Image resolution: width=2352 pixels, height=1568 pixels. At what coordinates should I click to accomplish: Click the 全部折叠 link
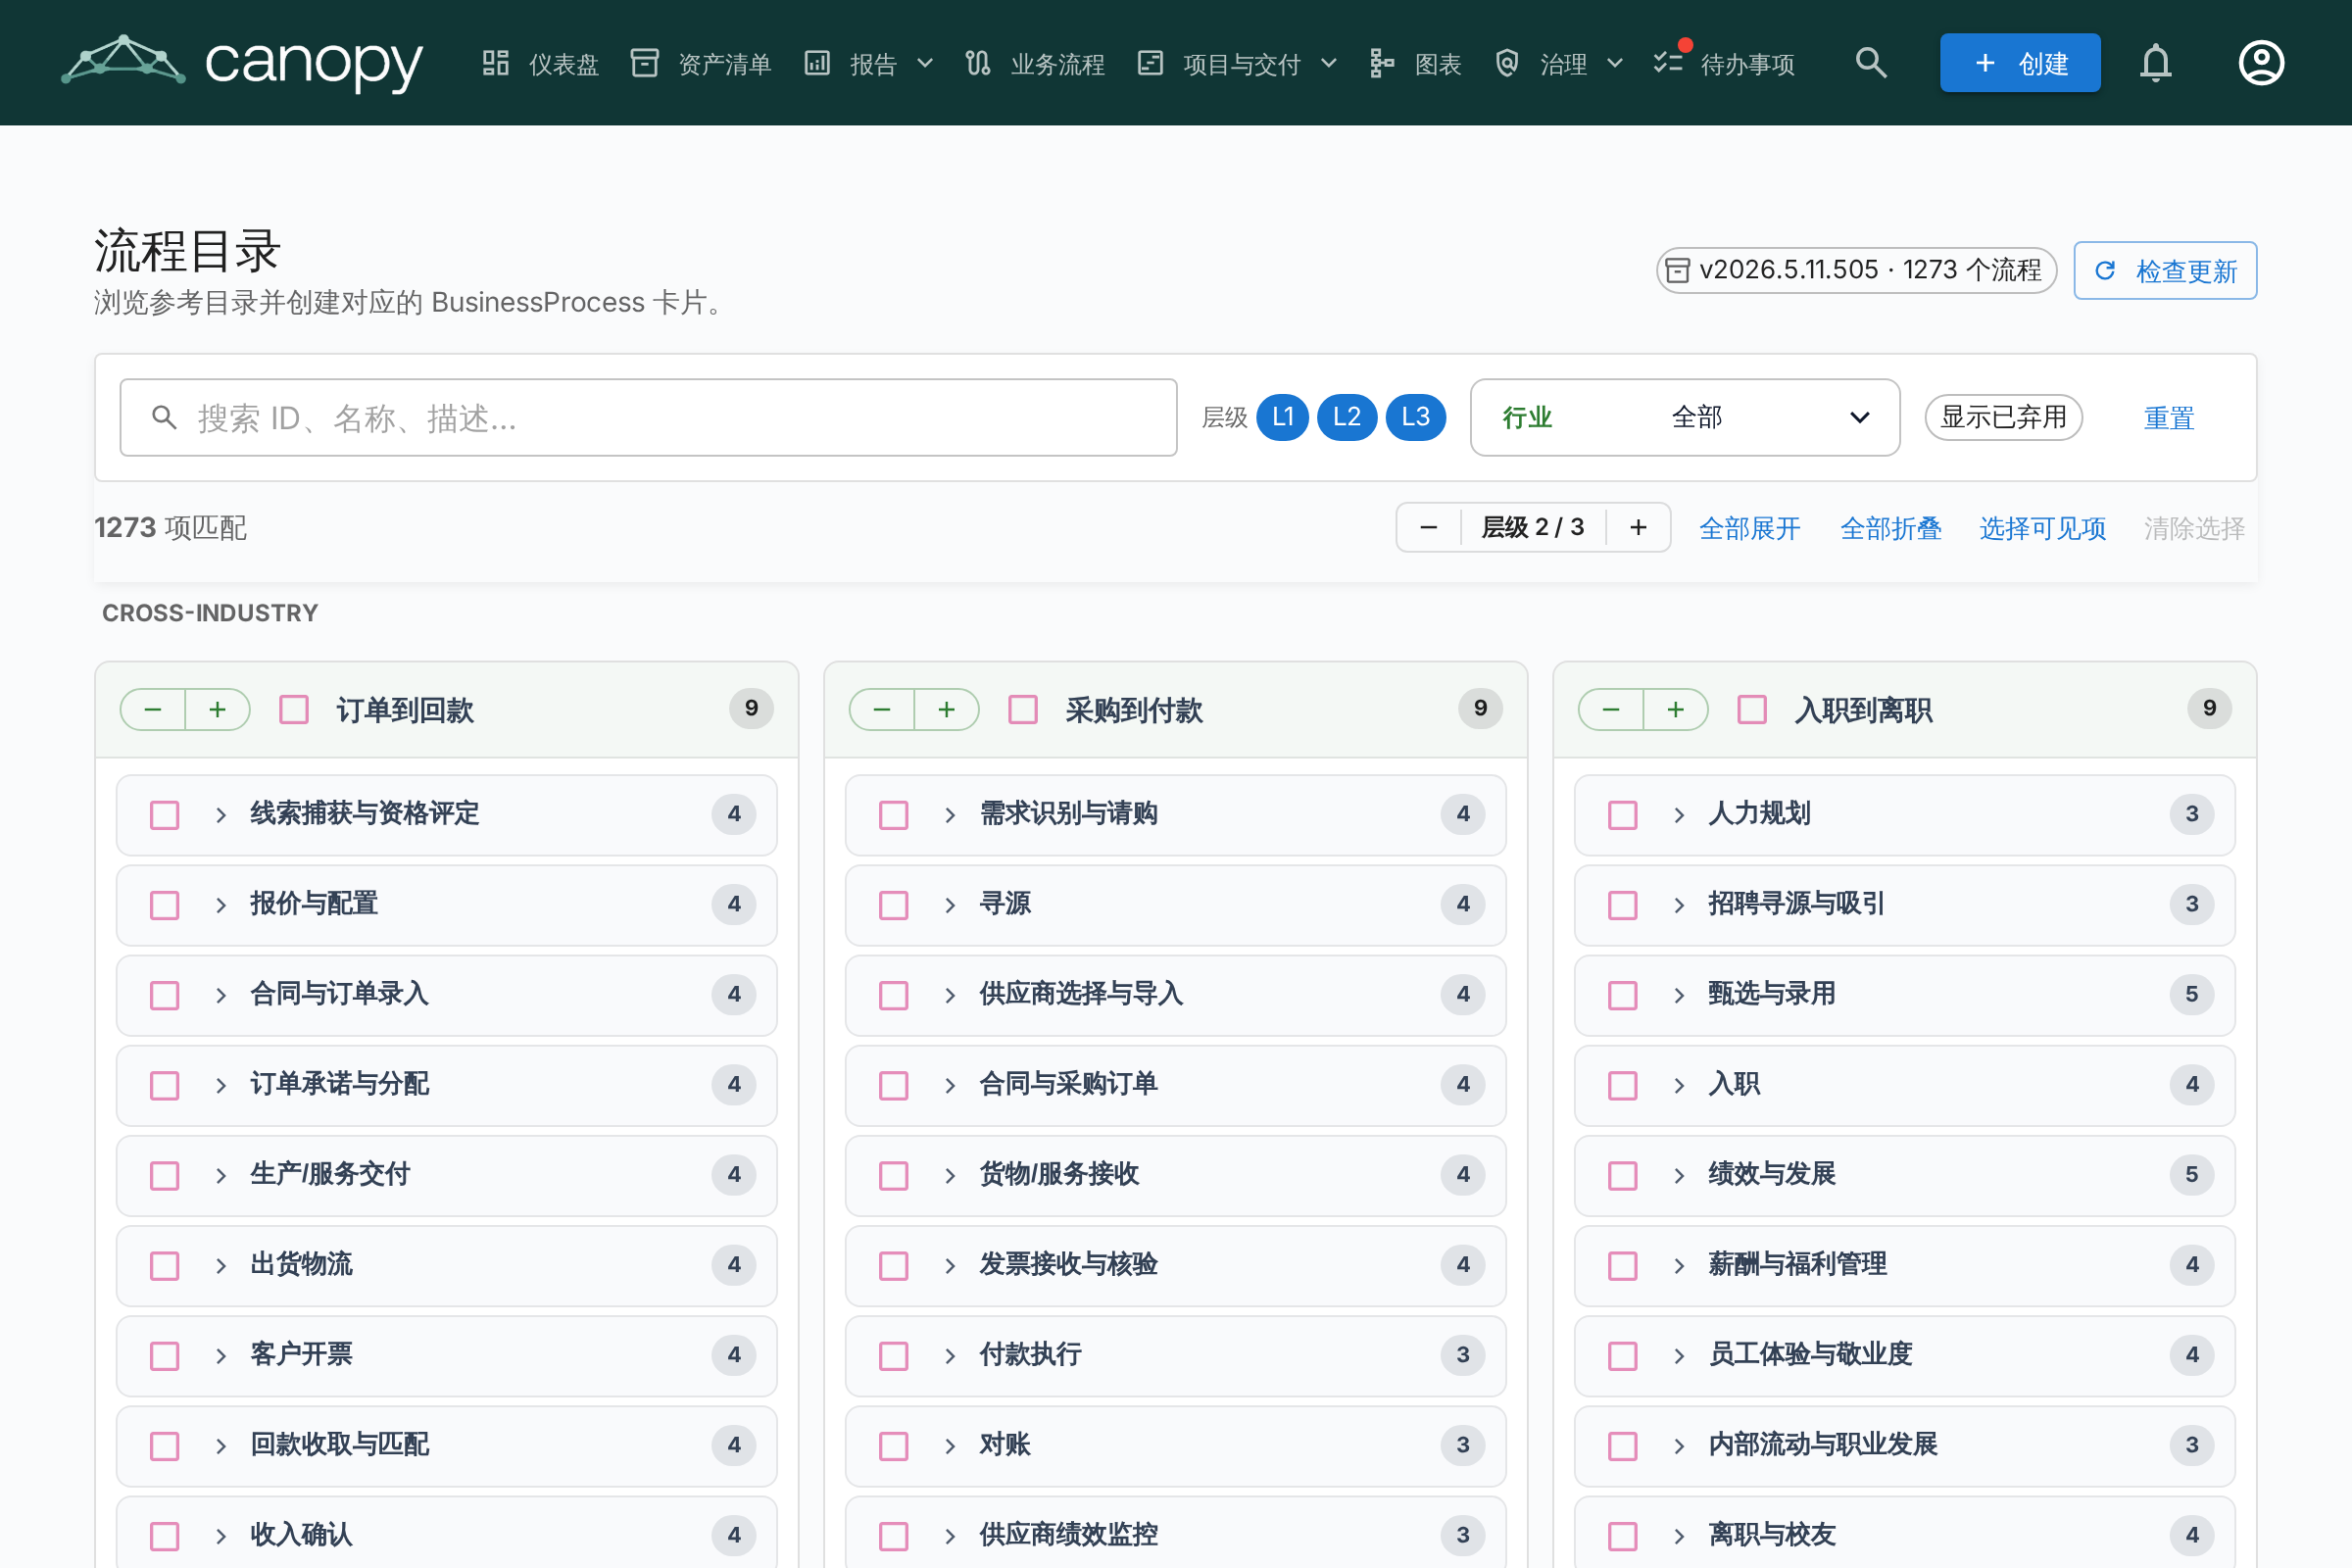1891,527
